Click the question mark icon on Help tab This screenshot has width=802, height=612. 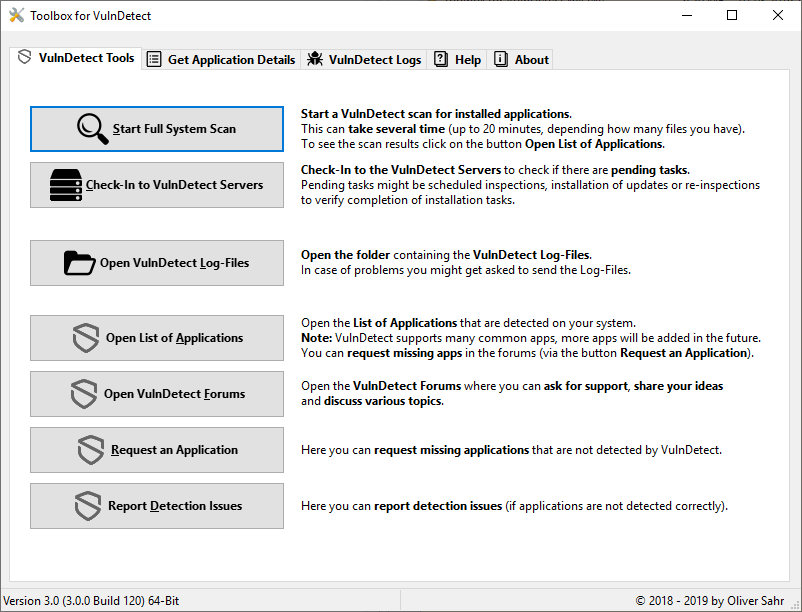pyautogui.click(x=441, y=59)
